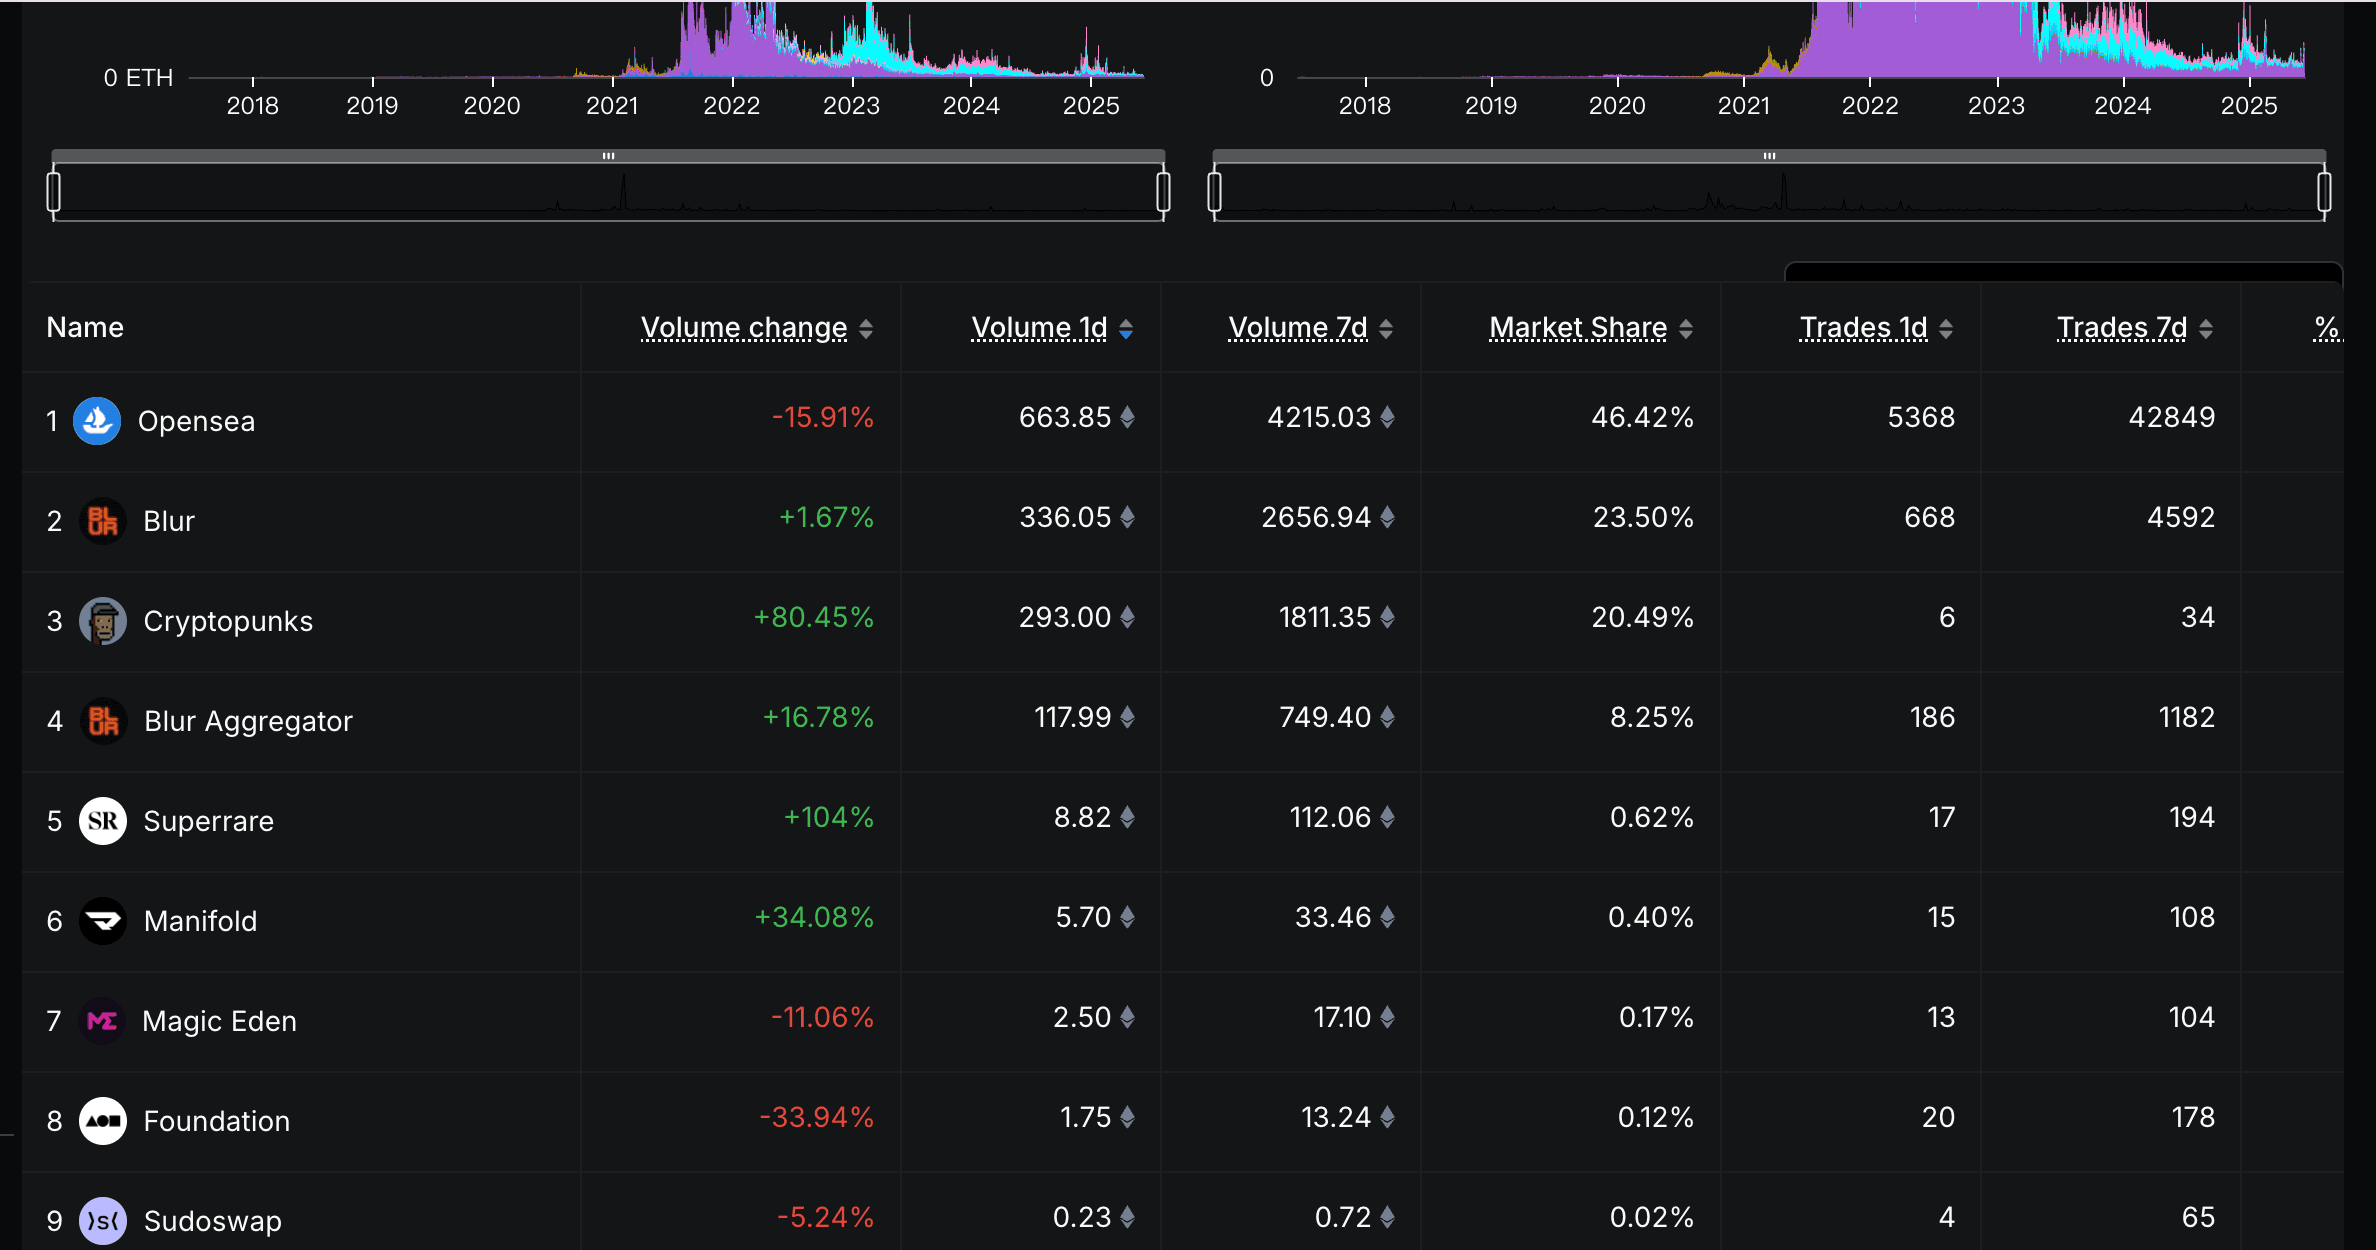Select the Manifold icon
Viewport: 2376px width, 1250px height.
(x=103, y=920)
